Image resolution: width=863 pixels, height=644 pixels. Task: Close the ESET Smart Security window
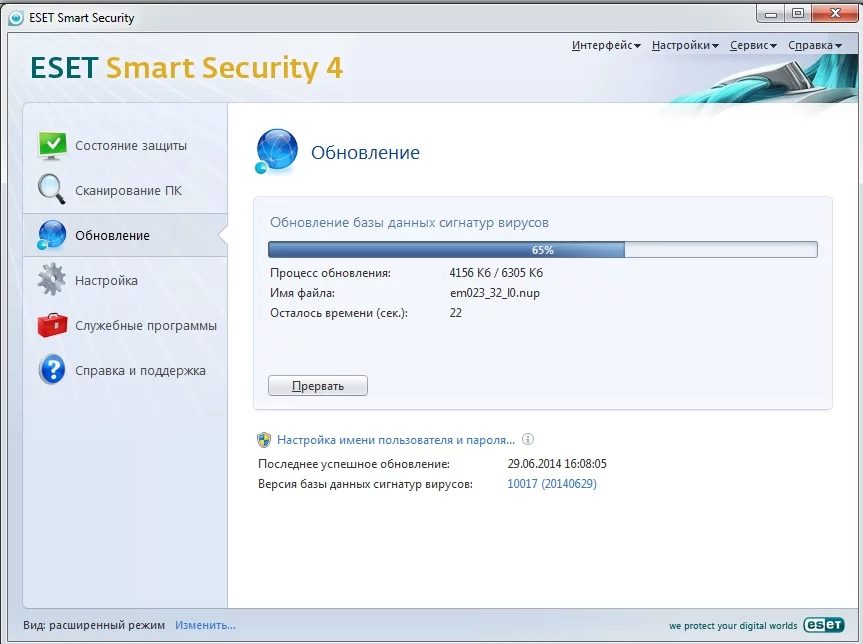835,14
